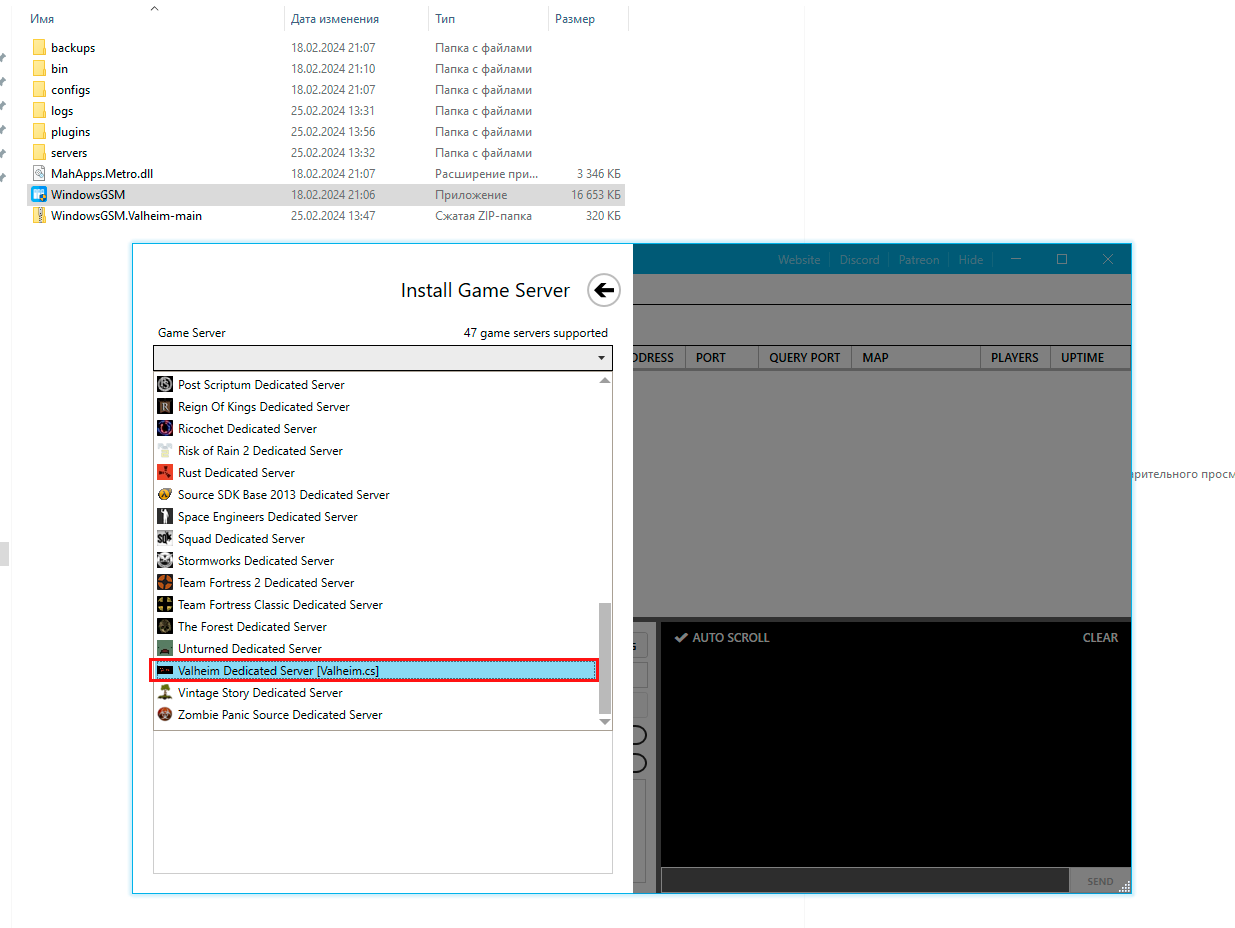Go back using the arrow circle icon

[x=604, y=290]
